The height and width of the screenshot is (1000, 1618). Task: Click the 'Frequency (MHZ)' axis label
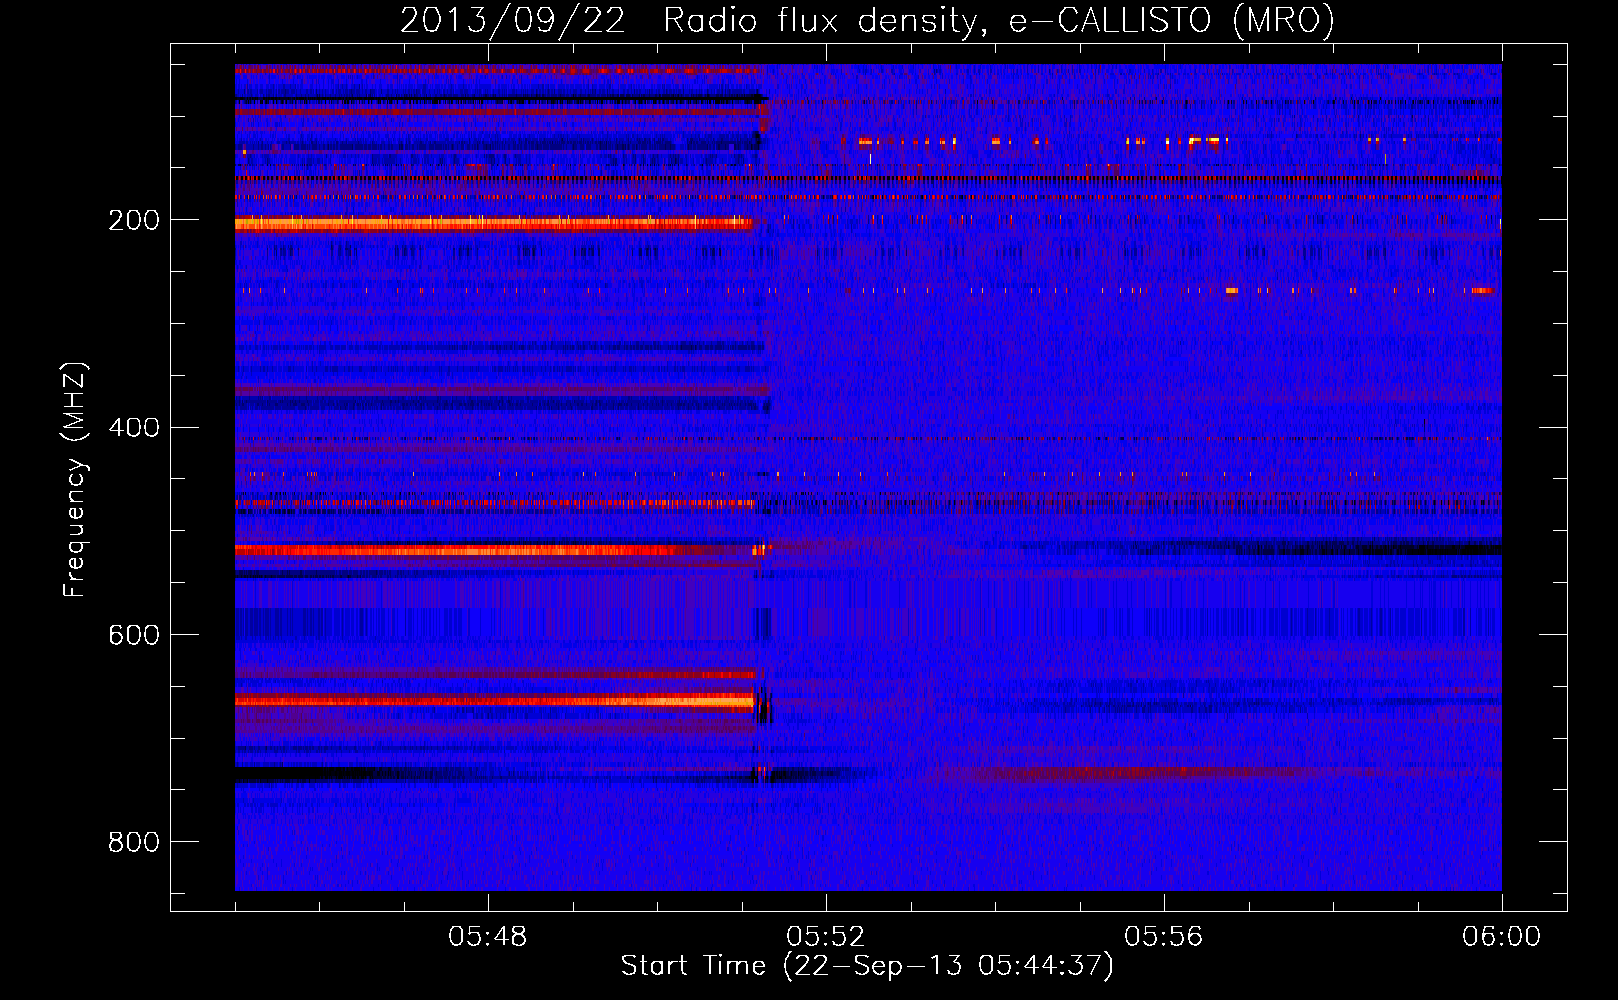[75, 480]
